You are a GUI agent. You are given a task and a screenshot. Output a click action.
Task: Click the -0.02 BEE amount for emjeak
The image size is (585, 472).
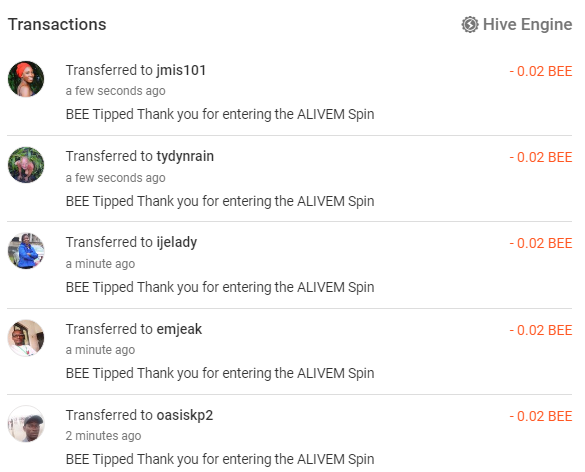pyautogui.click(x=541, y=330)
